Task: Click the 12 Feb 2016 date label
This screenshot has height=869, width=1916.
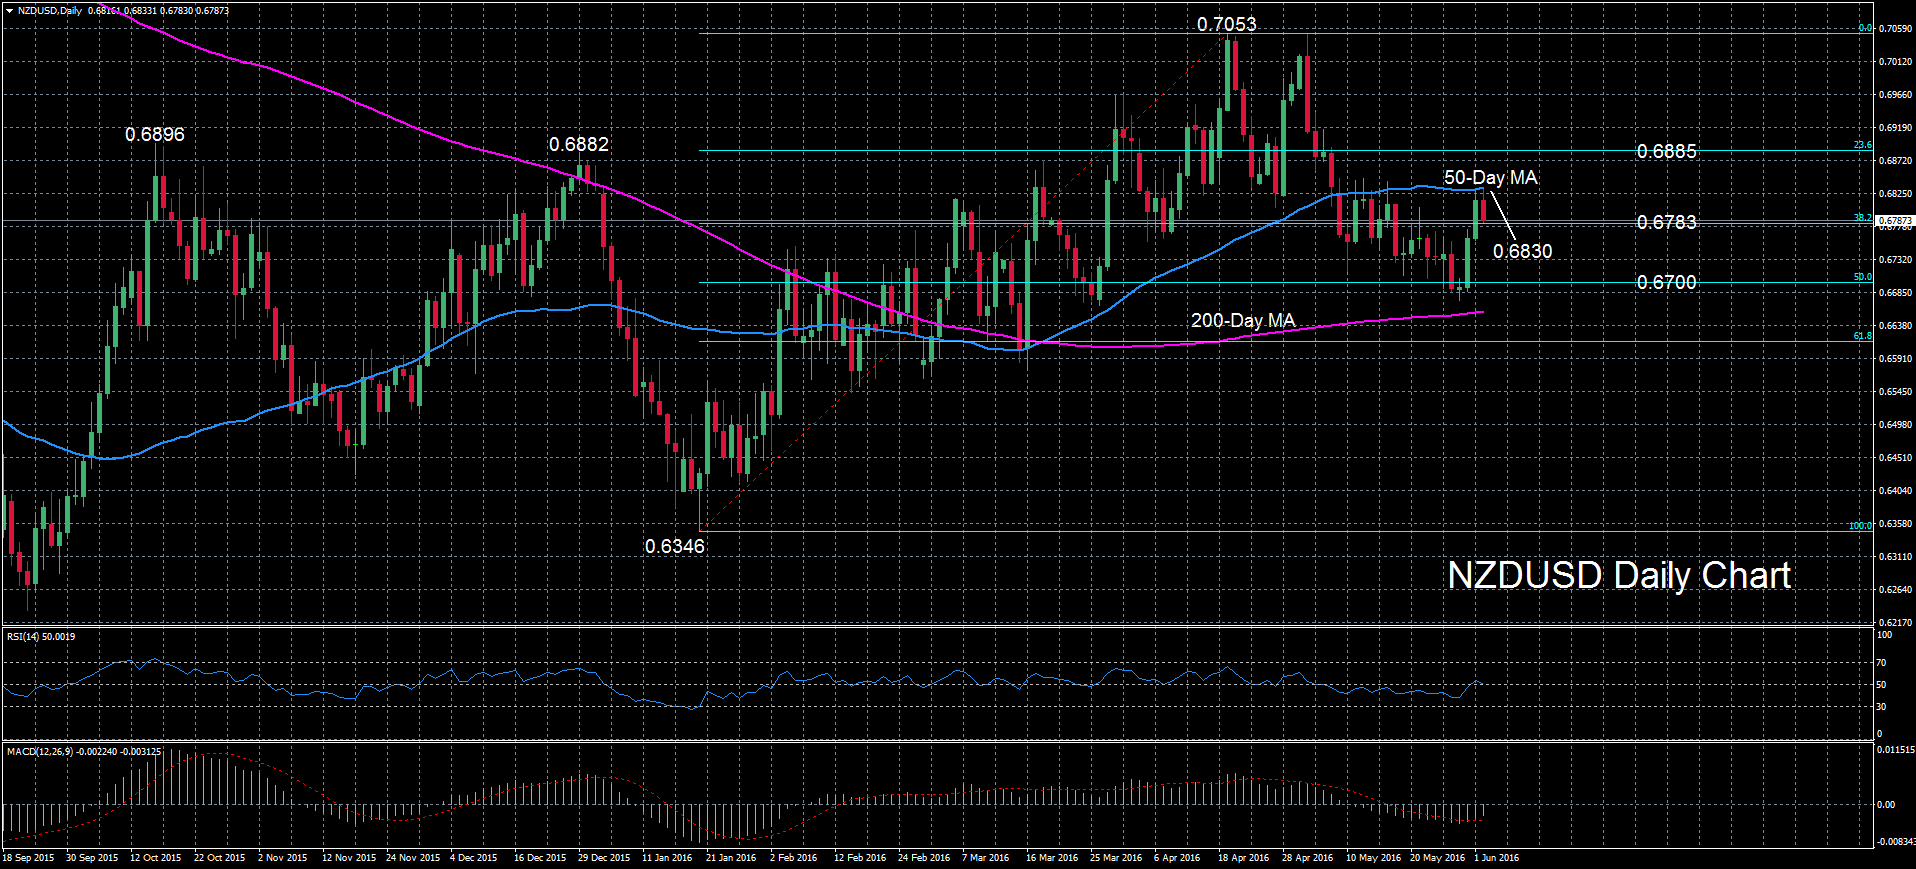Action: tap(860, 858)
